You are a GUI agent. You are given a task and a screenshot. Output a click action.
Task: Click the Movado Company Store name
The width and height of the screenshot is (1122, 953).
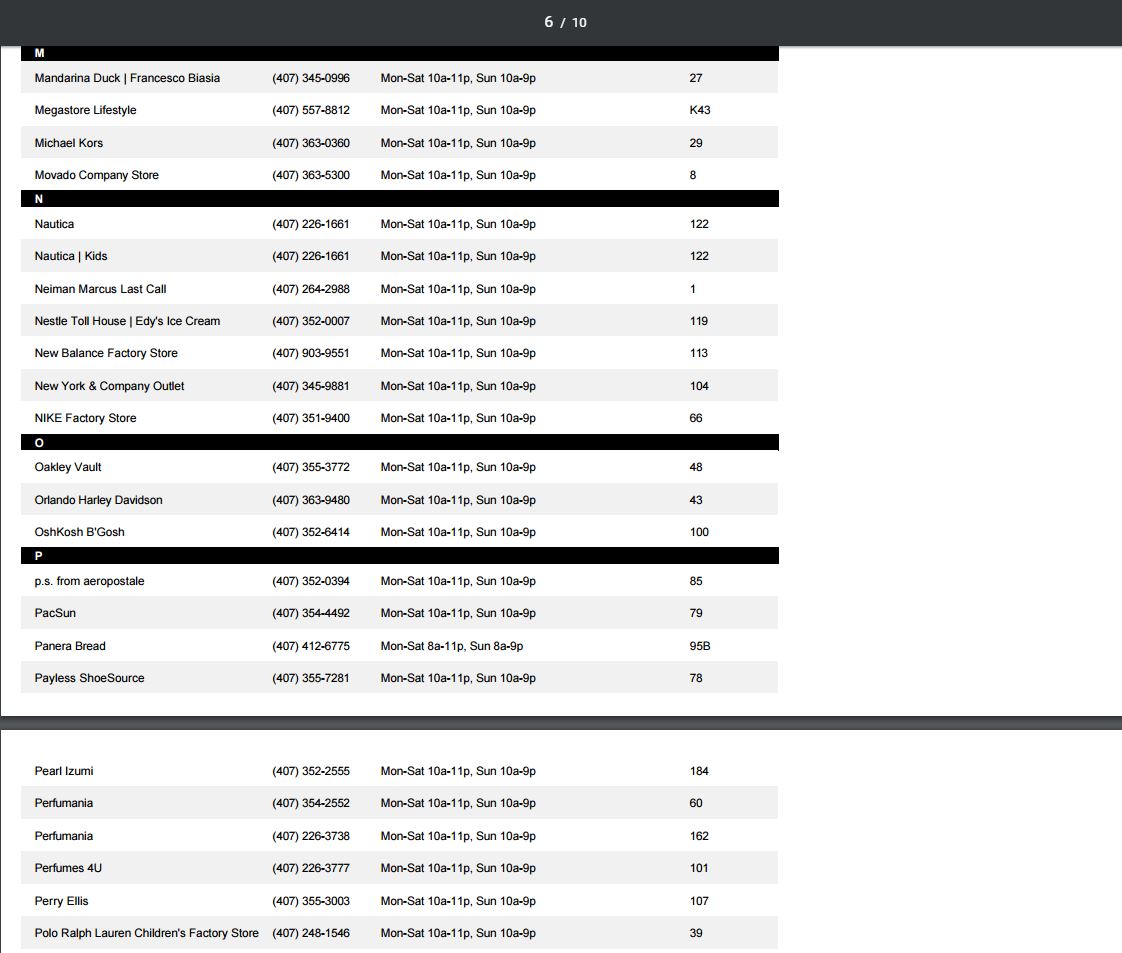coord(96,175)
